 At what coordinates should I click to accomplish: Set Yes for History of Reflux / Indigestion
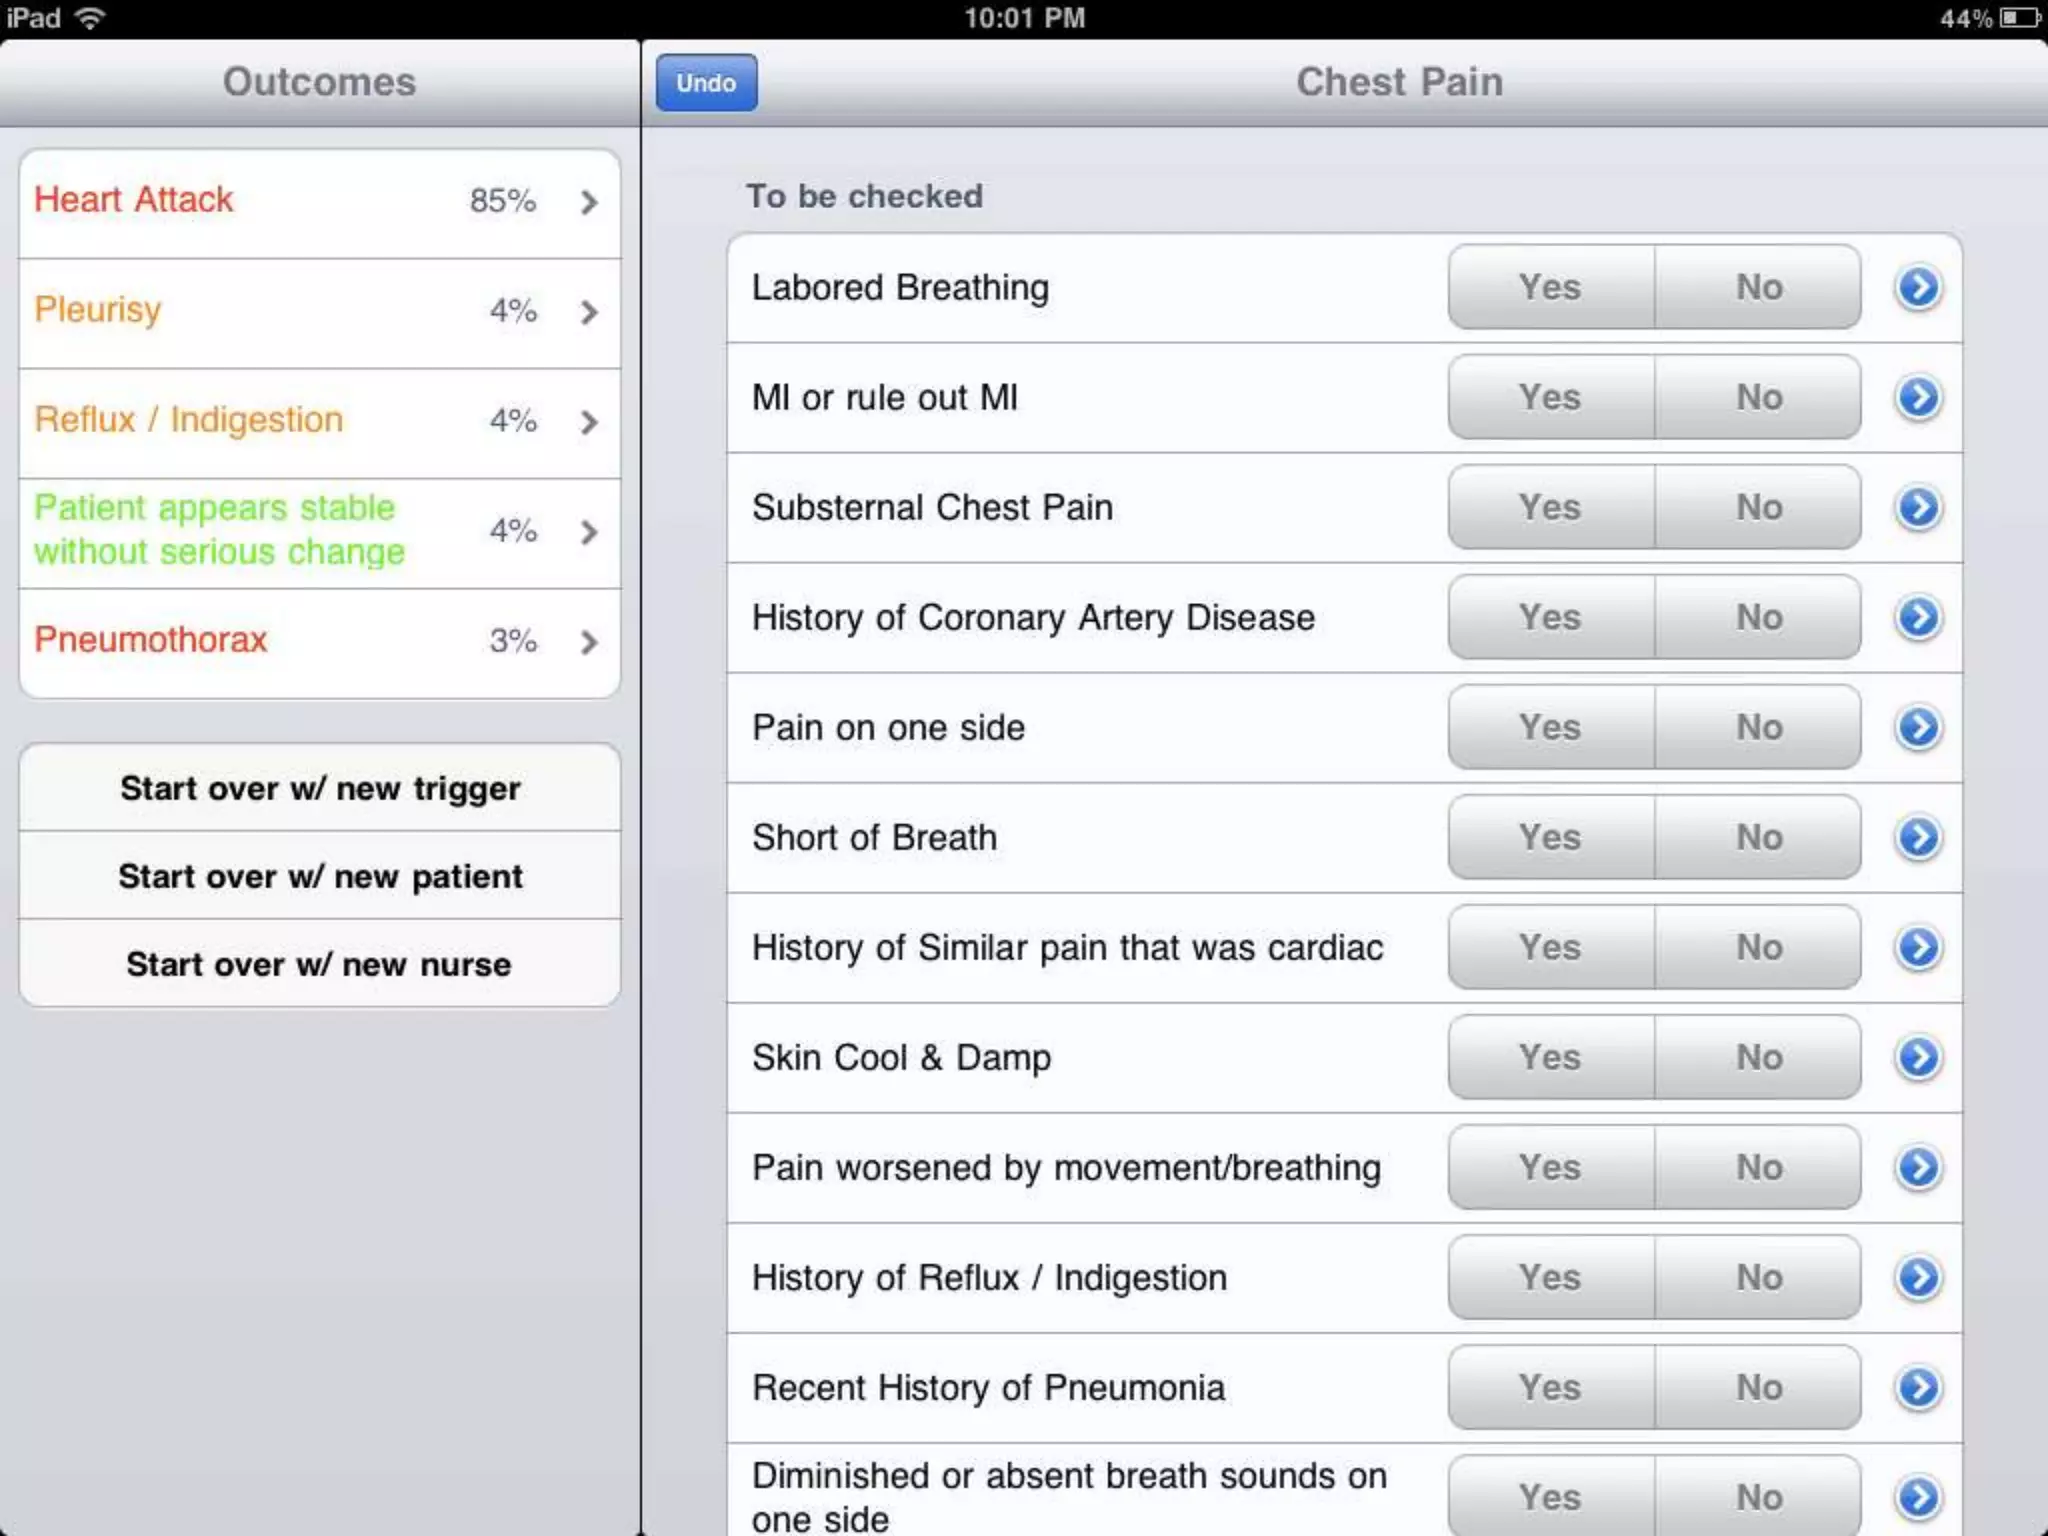pyautogui.click(x=1550, y=1278)
